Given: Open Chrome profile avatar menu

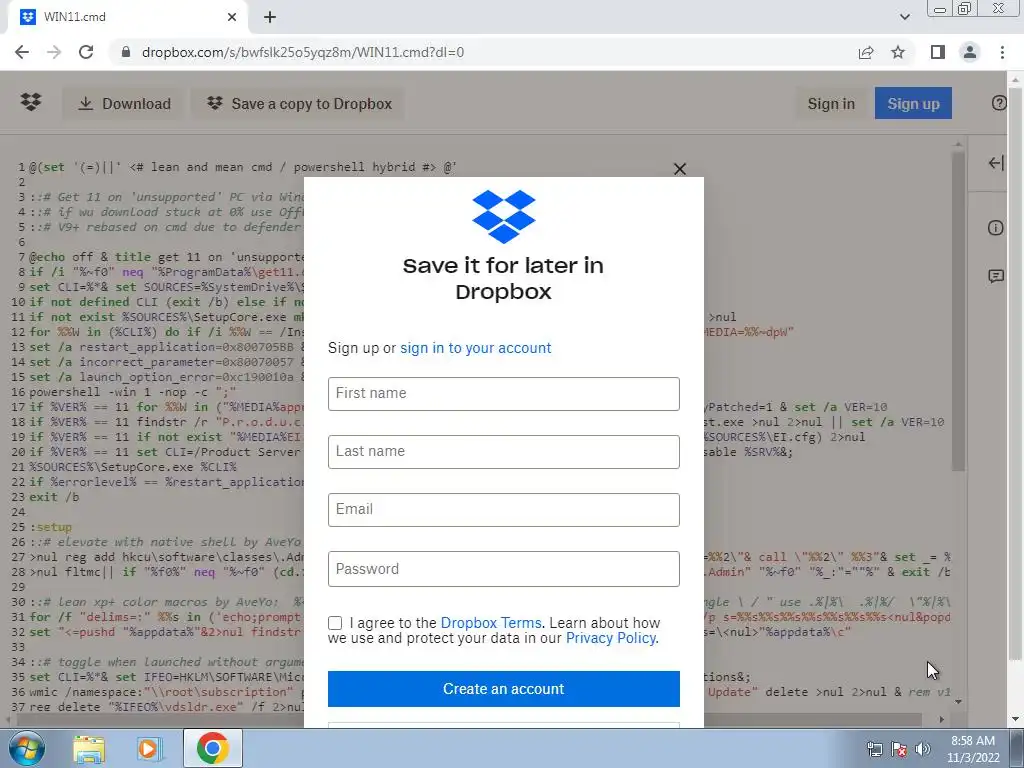Looking at the screenshot, I should pos(970,52).
